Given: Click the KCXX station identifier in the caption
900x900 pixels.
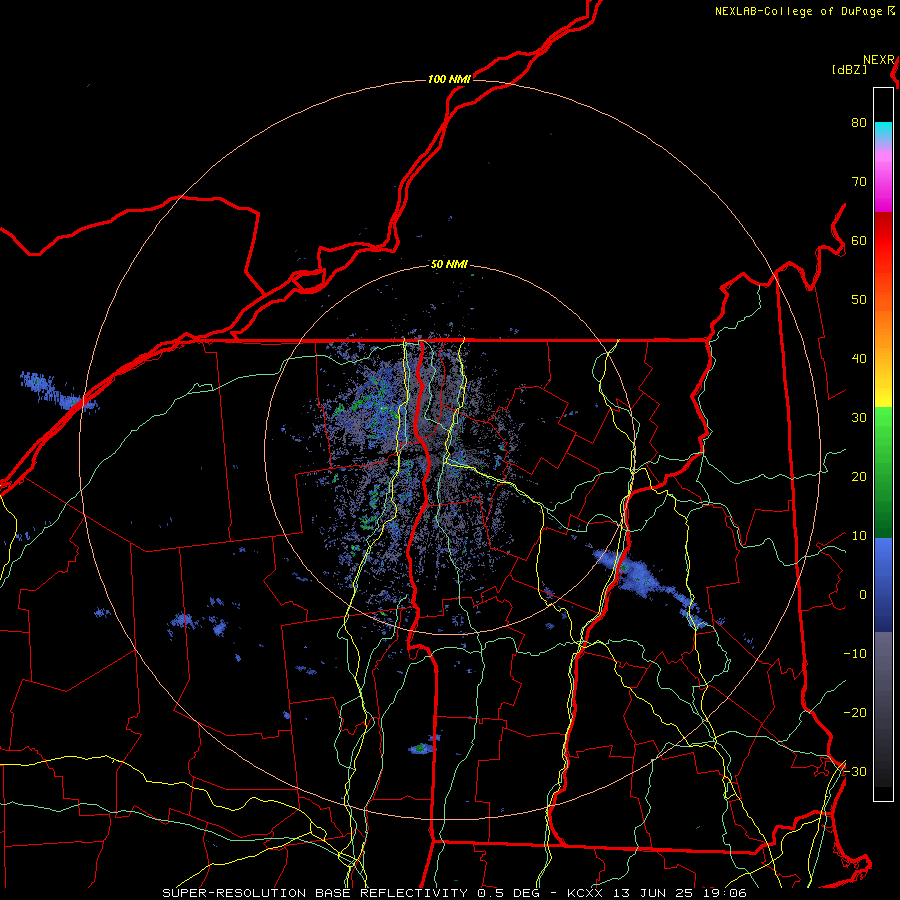Looking at the screenshot, I should 585,893.
